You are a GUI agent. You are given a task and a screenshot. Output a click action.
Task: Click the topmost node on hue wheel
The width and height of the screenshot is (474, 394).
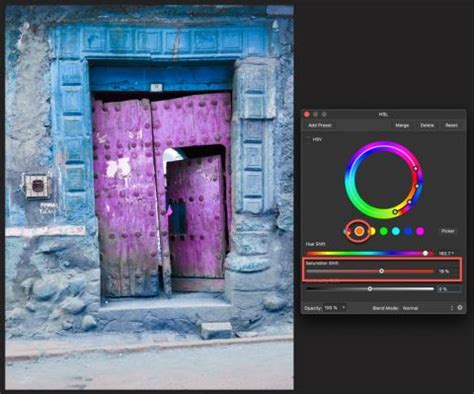tap(416, 169)
